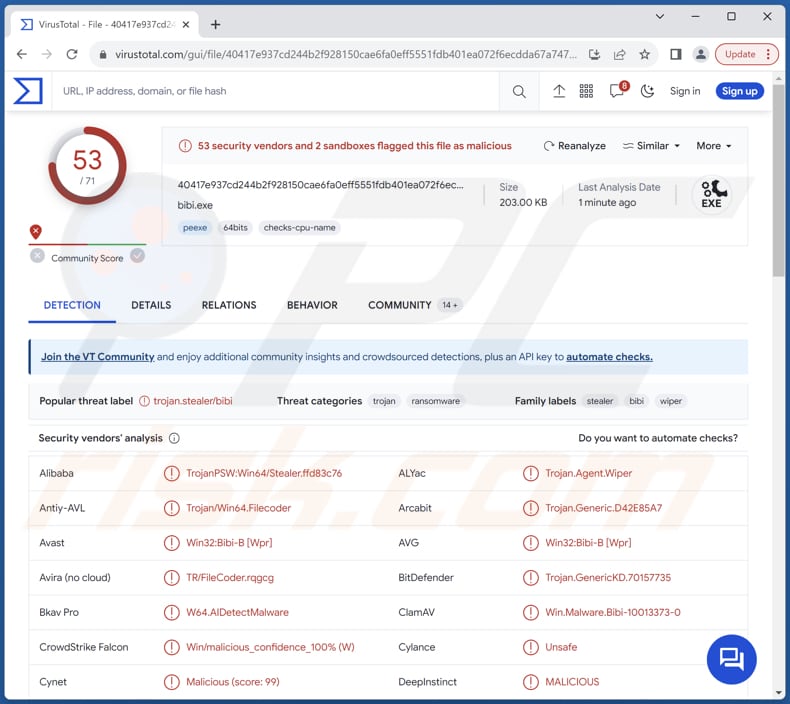Expand the Similar dropdown
The width and height of the screenshot is (790, 704).
651,146
